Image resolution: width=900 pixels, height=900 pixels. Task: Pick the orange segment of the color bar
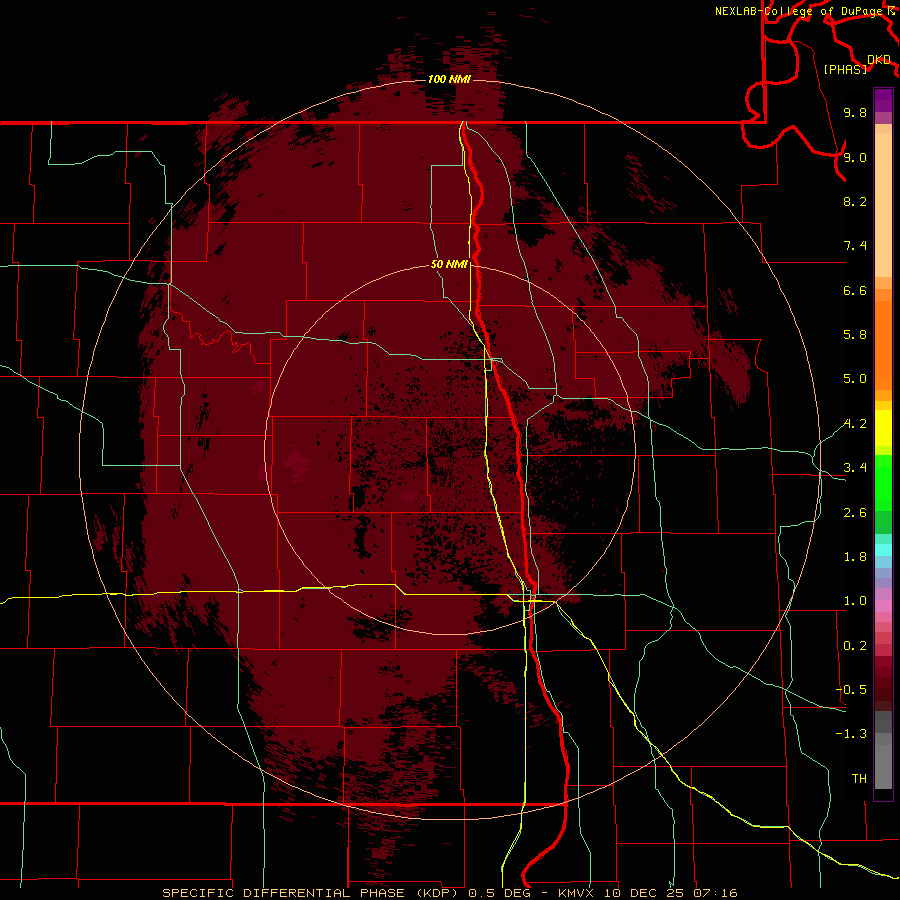883,346
